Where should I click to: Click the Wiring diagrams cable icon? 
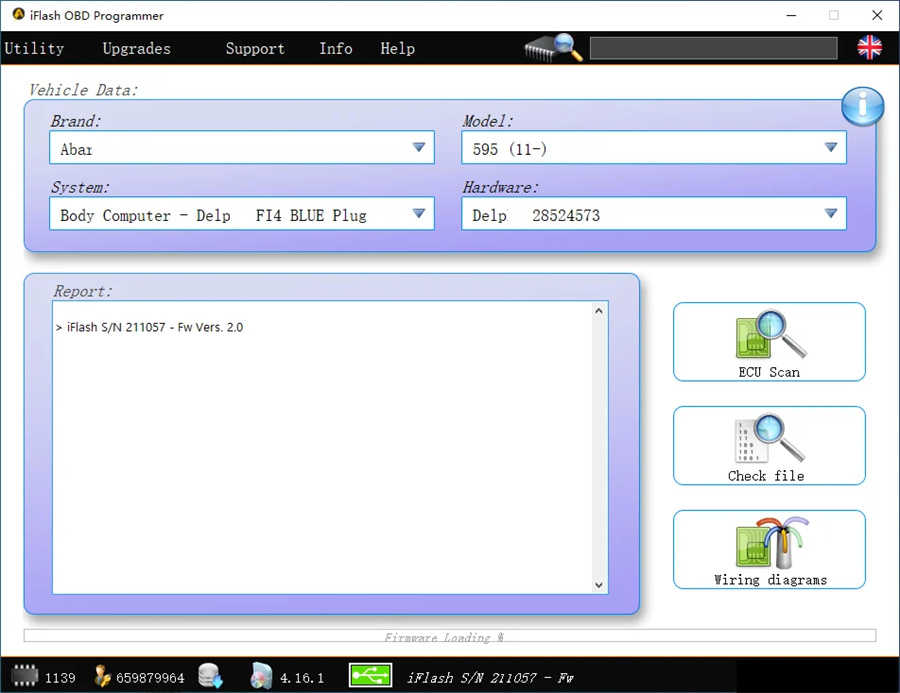pos(772,542)
